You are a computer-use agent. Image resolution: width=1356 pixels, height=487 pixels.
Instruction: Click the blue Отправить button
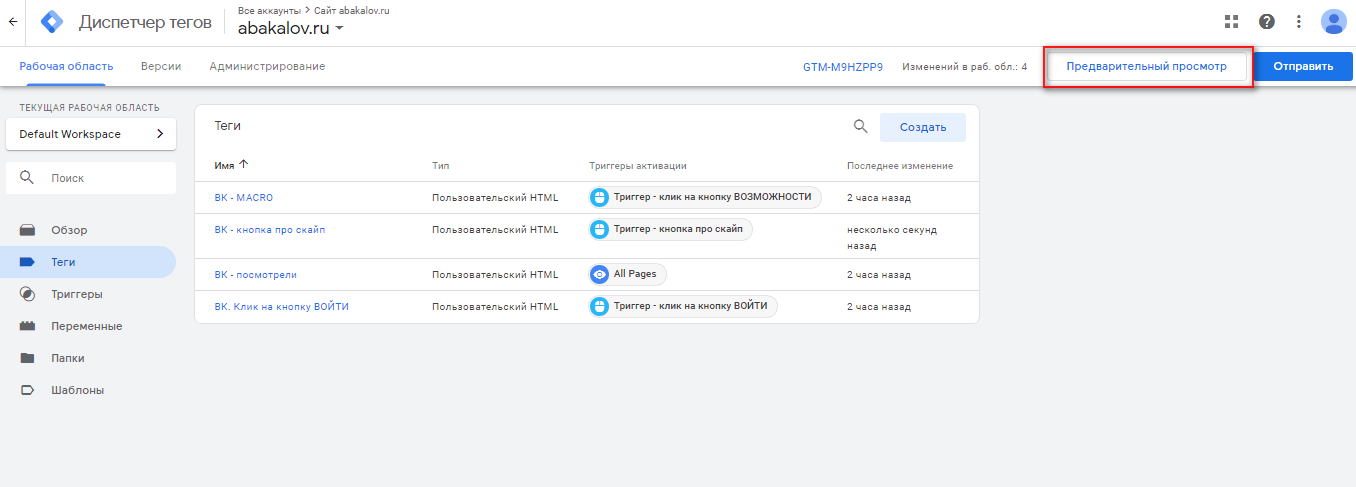(x=1303, y=66)
